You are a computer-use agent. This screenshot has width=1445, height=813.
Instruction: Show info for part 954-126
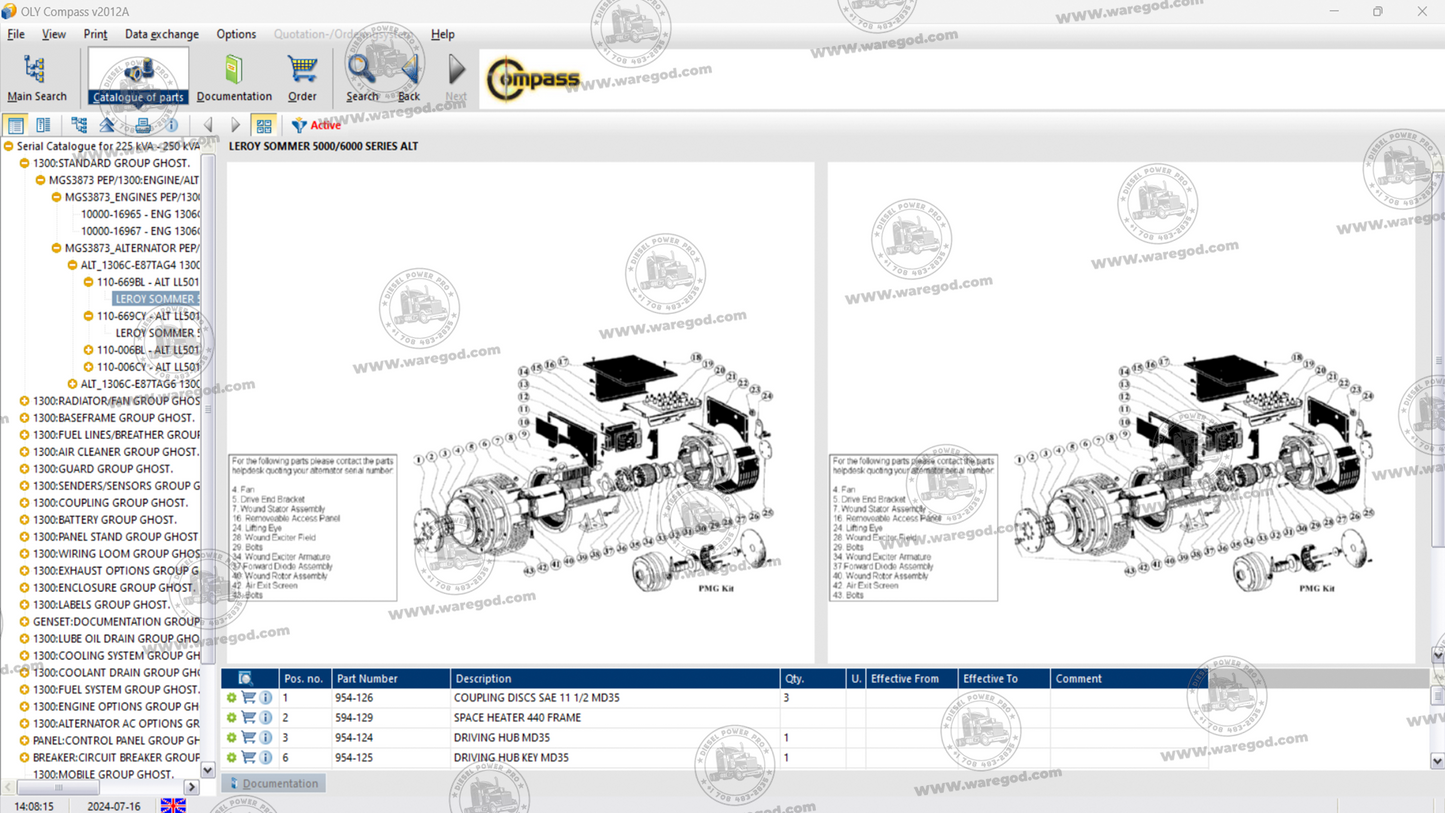point(266,698)
